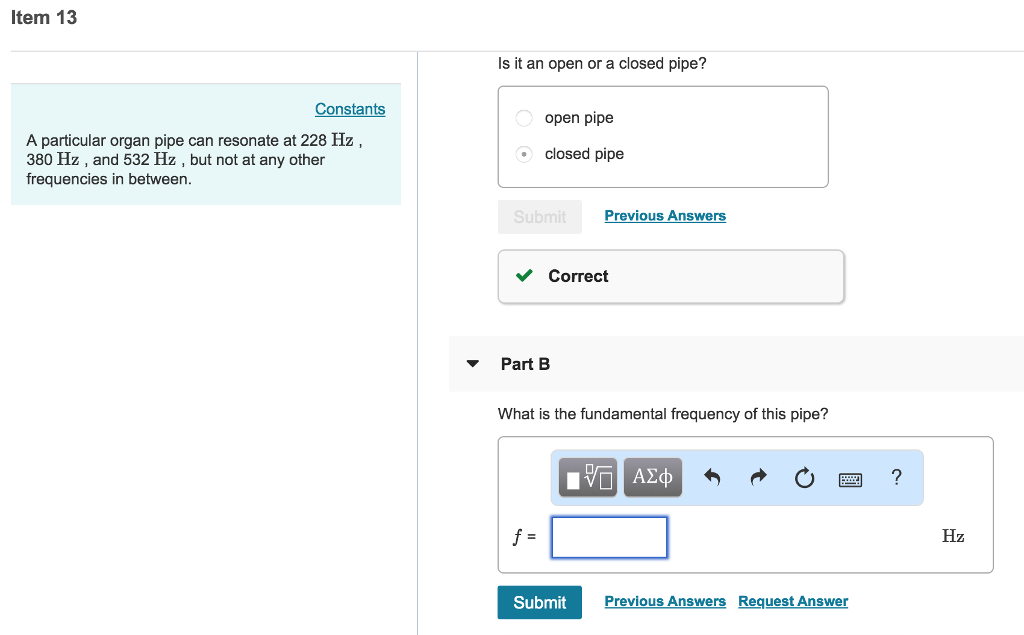Open the math templates palette
The height and width of the screenshot is (635, 1024).
(586, 477)
